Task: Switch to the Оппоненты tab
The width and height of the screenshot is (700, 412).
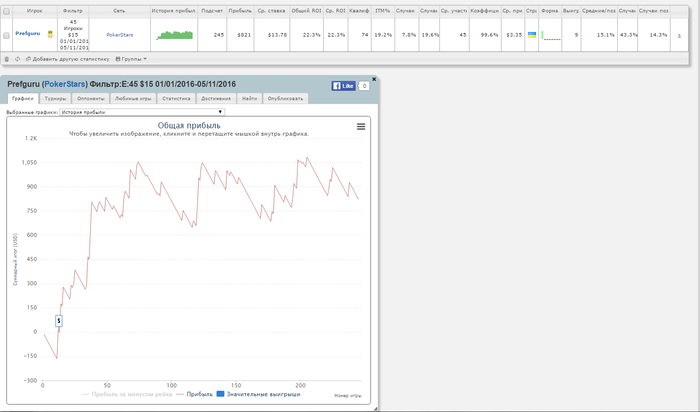Action: coord(91,98)
